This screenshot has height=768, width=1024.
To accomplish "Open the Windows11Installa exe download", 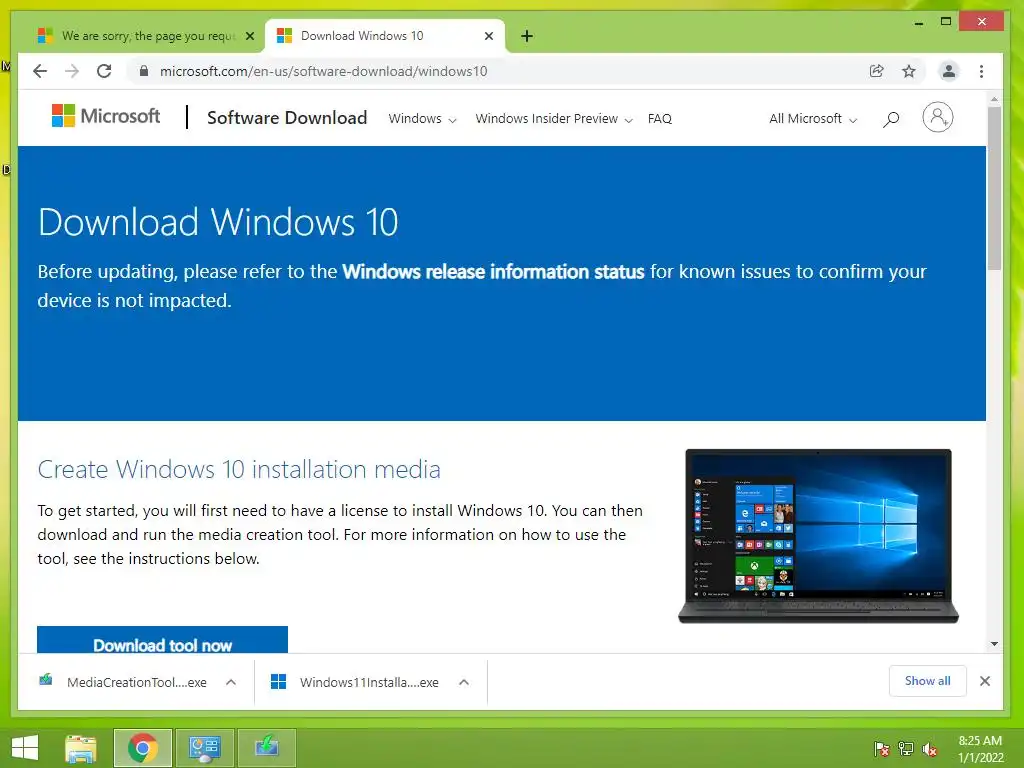I will 356,682.
